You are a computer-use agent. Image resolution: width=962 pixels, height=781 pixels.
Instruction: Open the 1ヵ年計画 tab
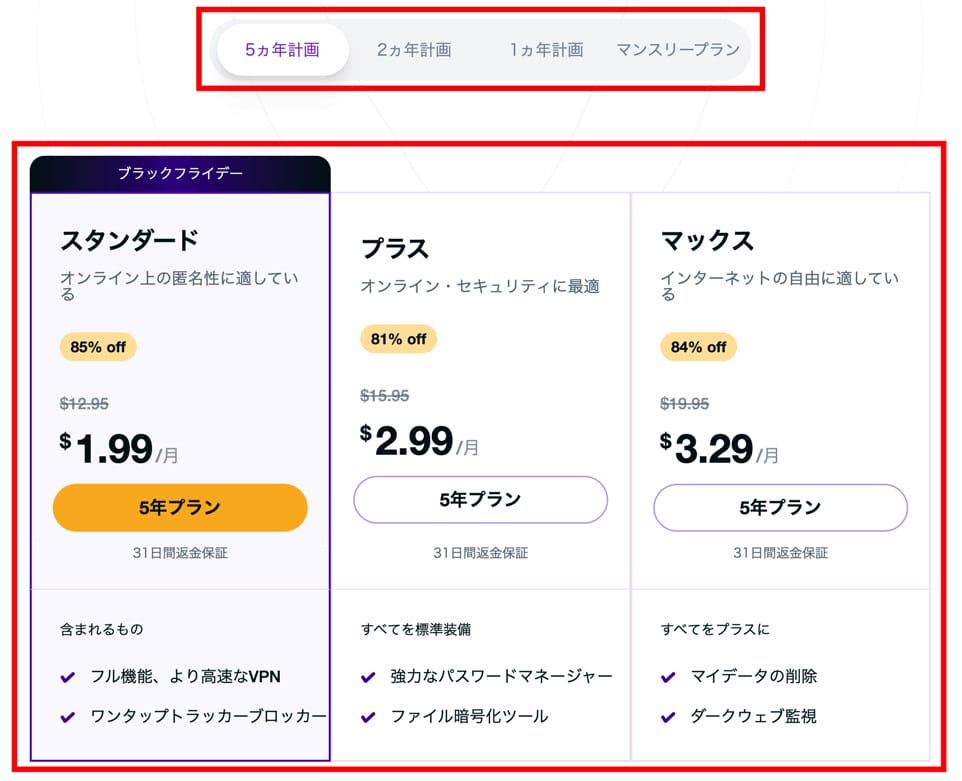[x=546, y=49]
